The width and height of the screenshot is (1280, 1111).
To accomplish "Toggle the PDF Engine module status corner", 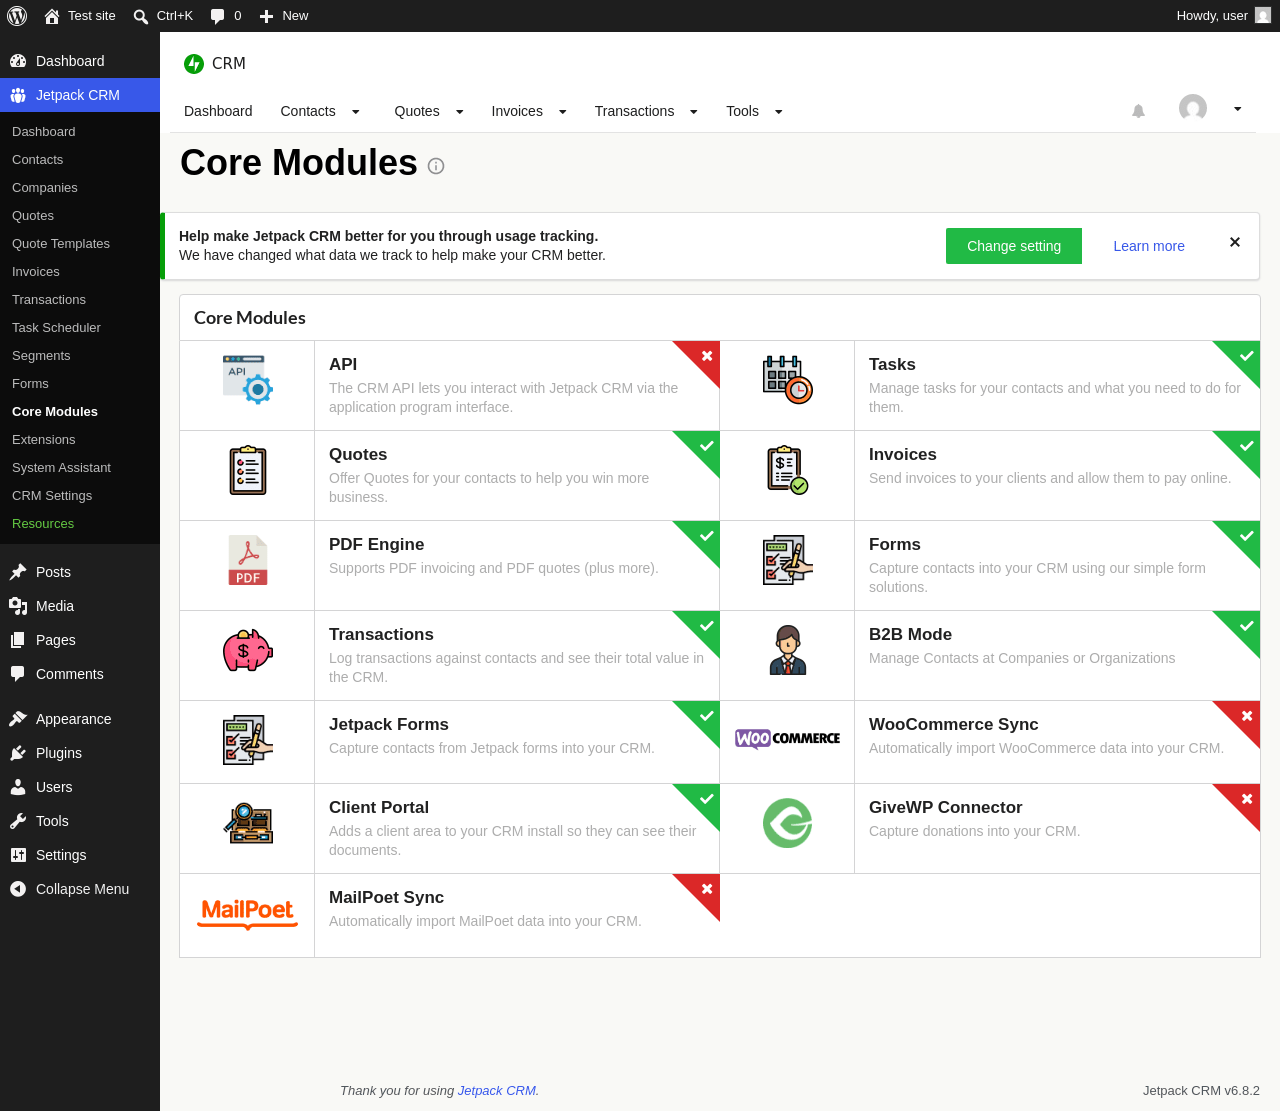I will click(704, 537).
